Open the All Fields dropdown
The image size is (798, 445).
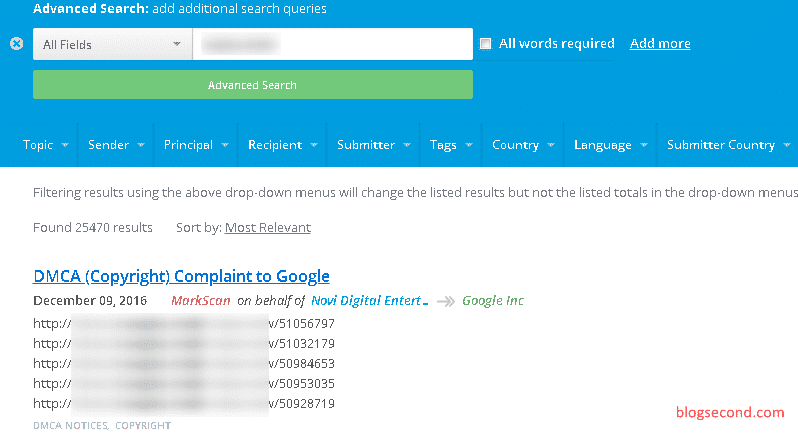112,44
